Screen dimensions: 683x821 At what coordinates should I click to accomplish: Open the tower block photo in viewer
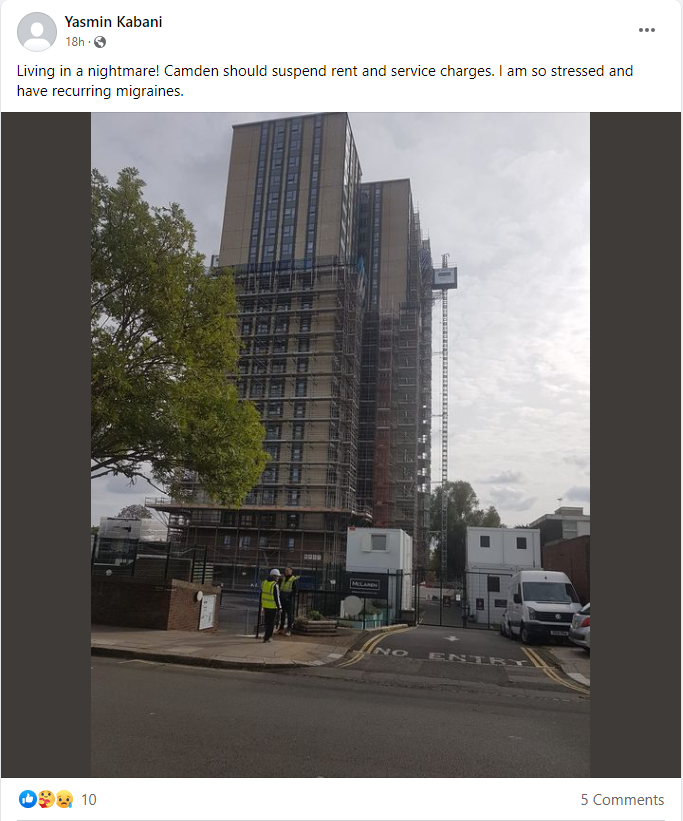(x=340, y=445)
